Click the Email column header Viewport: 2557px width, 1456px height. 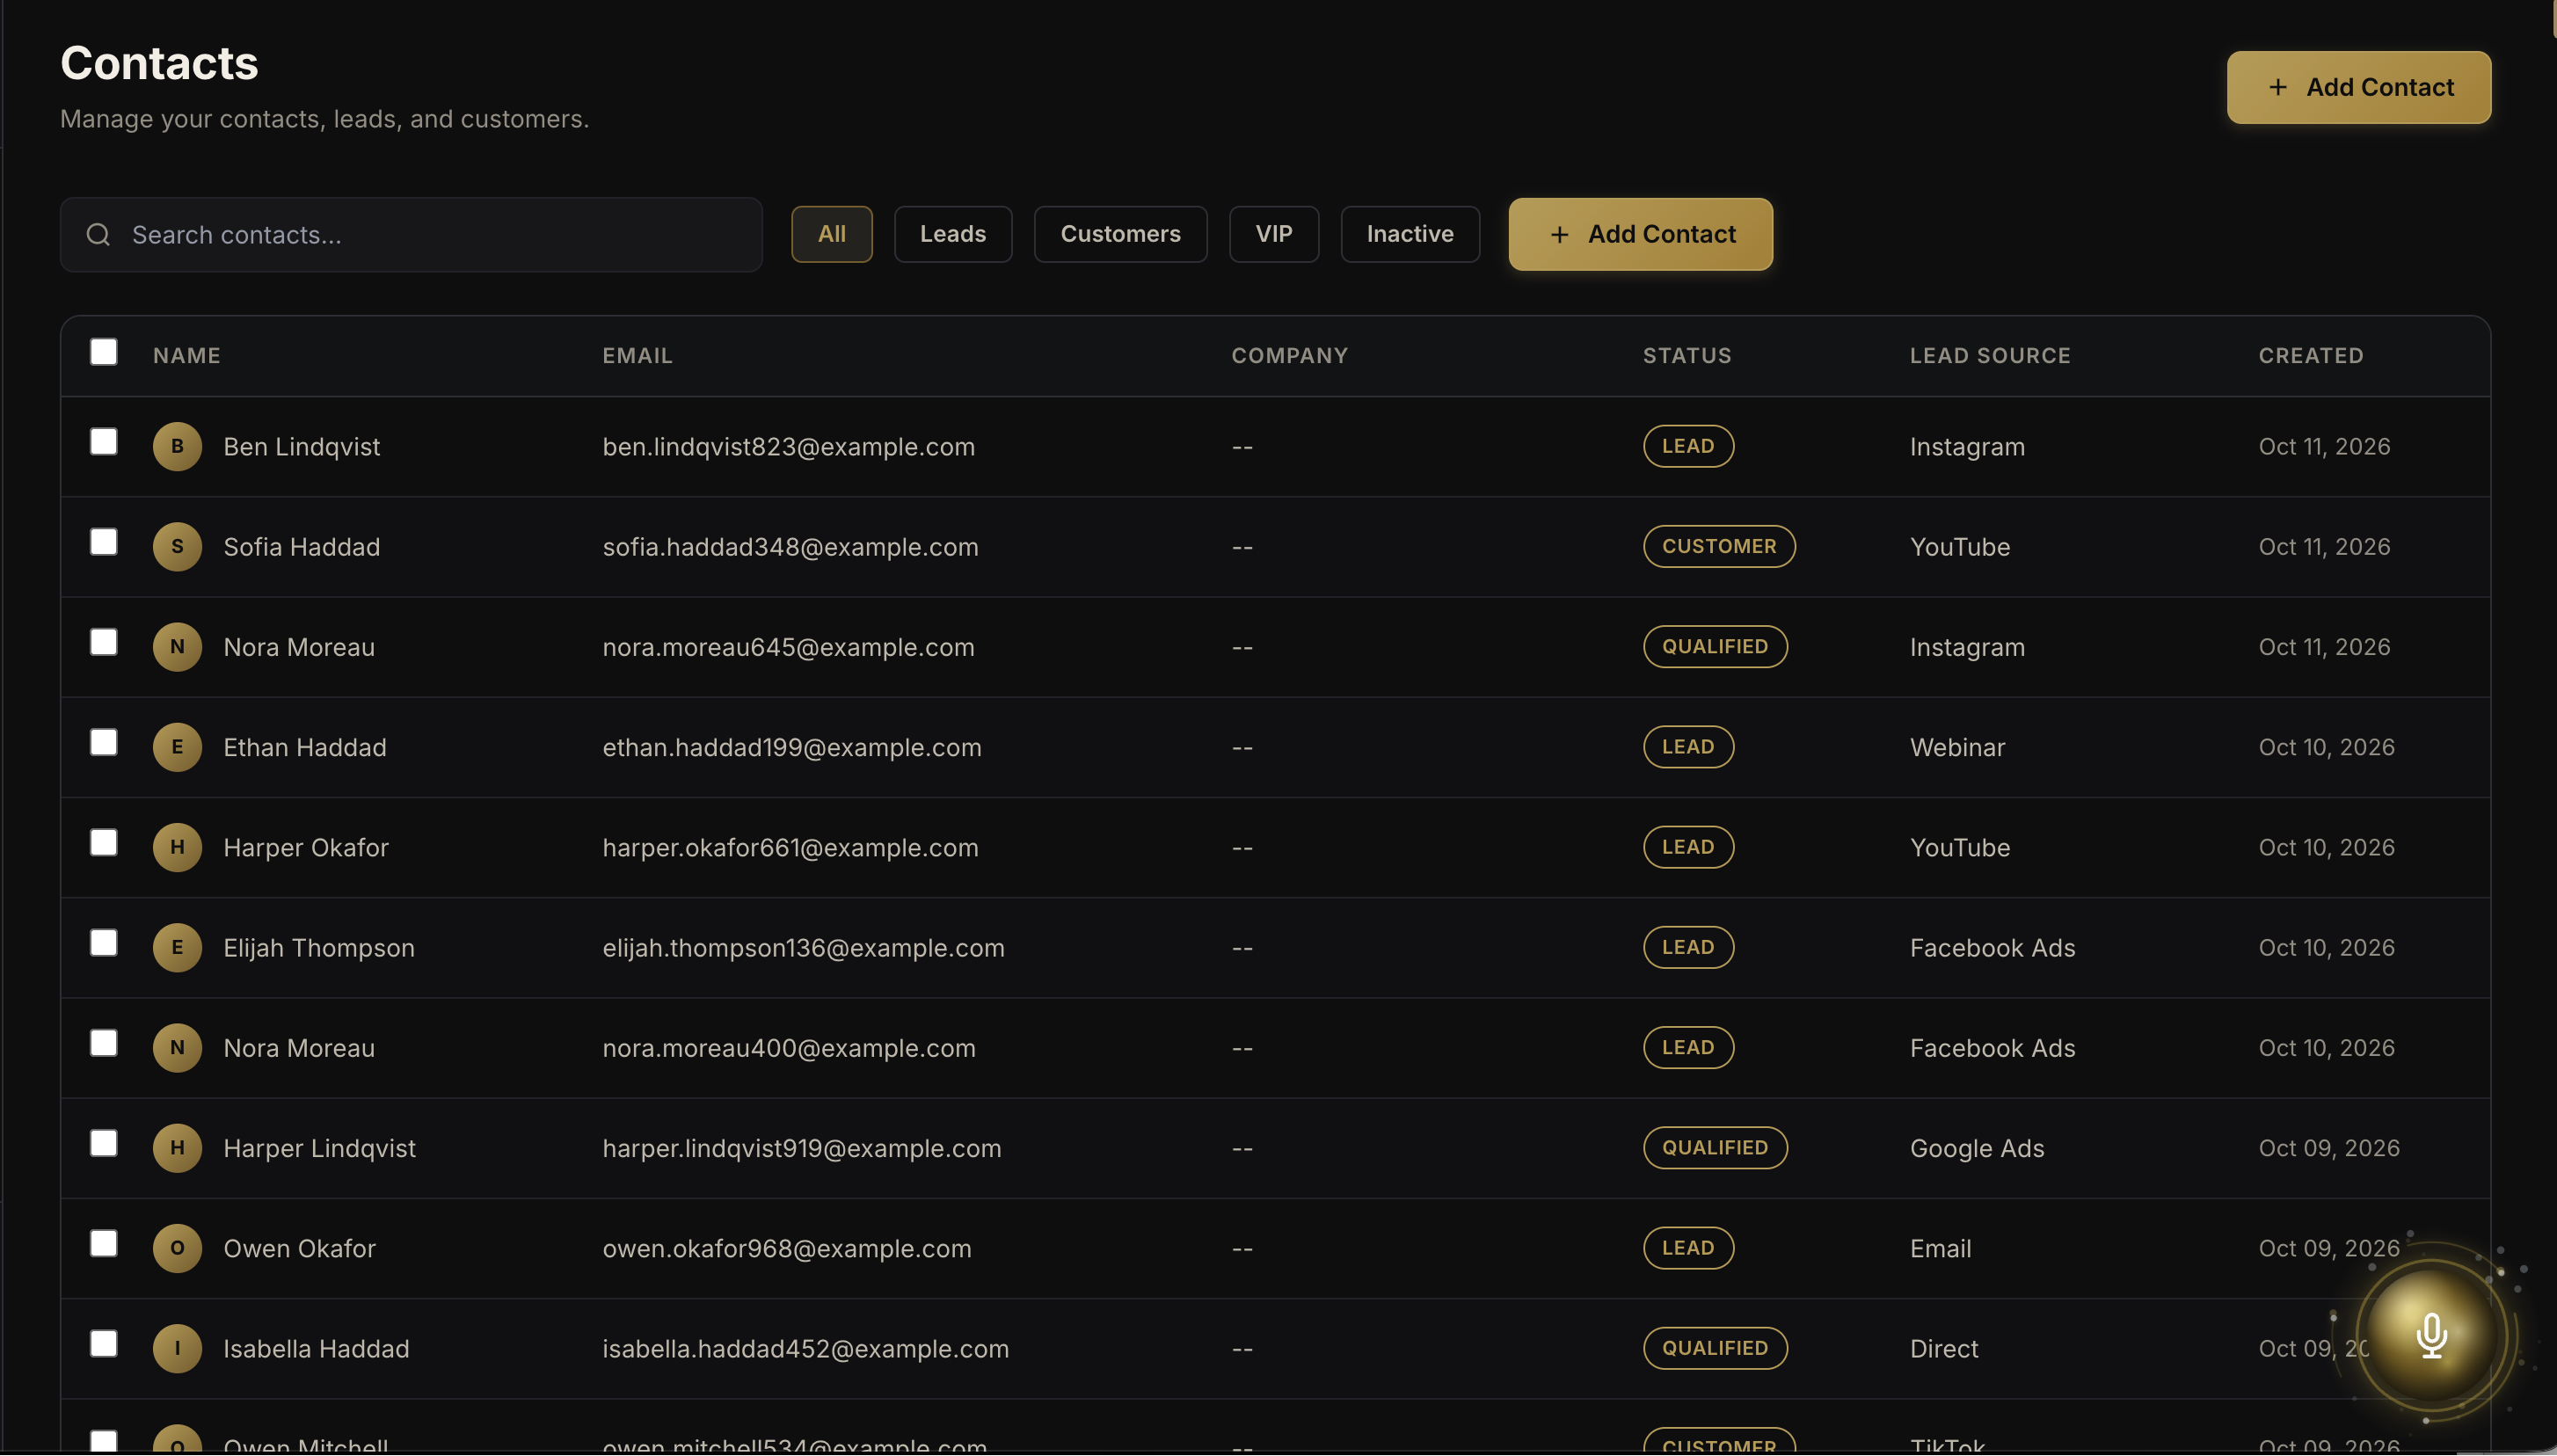(637, 356)
